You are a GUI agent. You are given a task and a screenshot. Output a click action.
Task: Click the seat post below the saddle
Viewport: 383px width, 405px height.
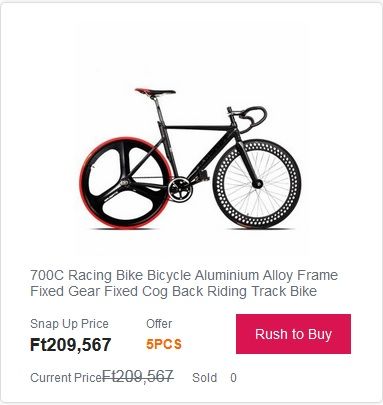pos(159,109)
